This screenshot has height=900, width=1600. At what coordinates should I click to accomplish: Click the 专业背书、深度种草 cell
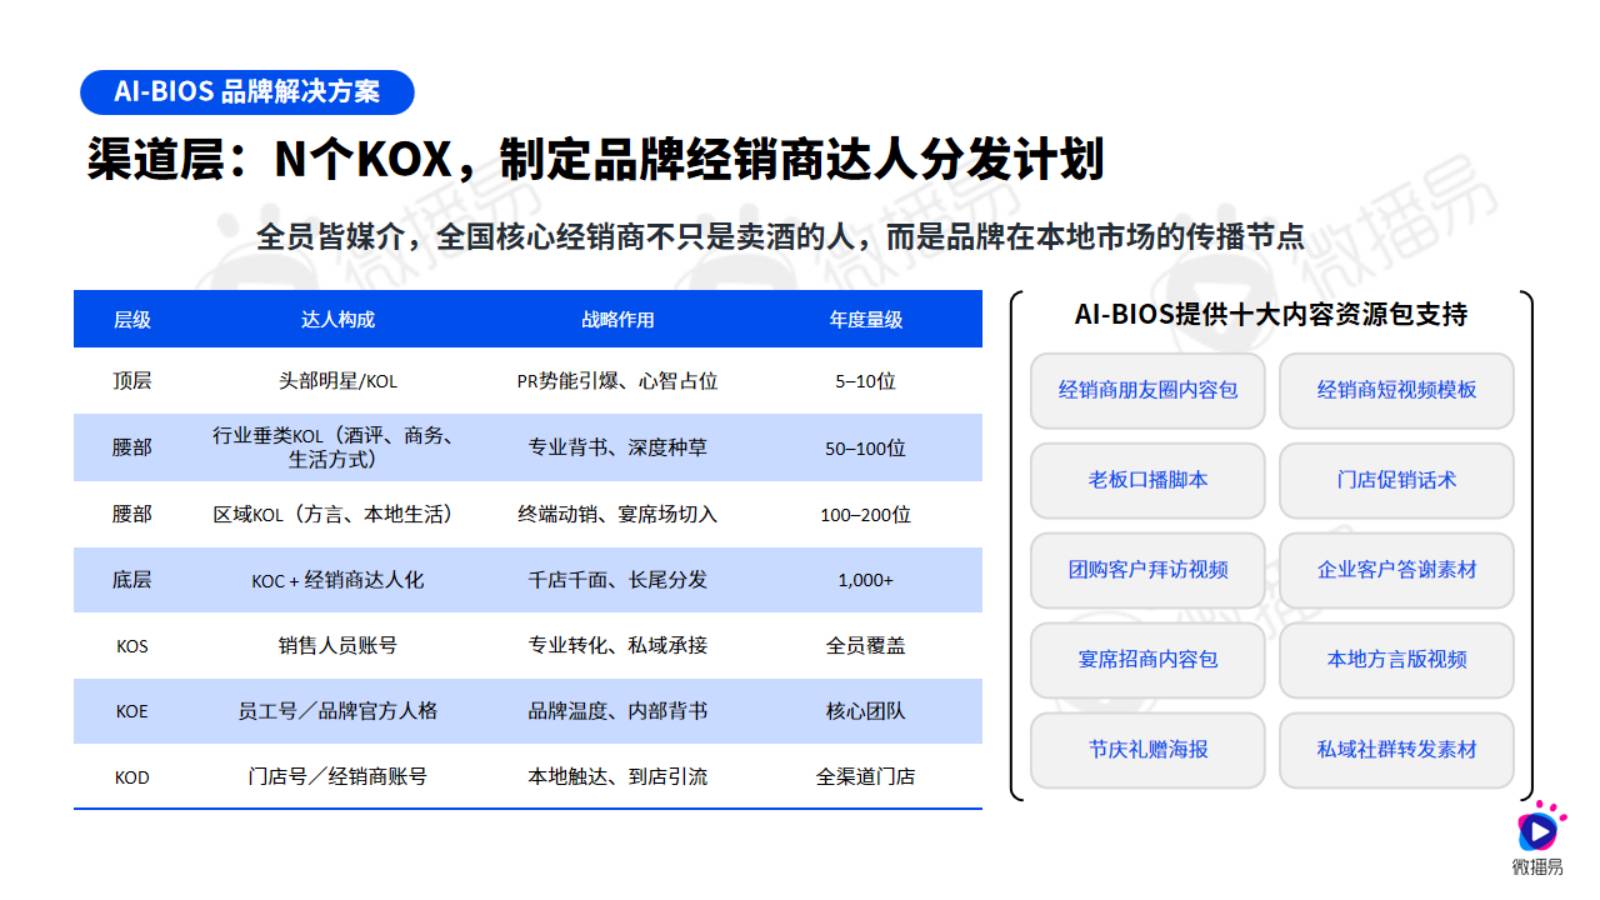point(618,448)
